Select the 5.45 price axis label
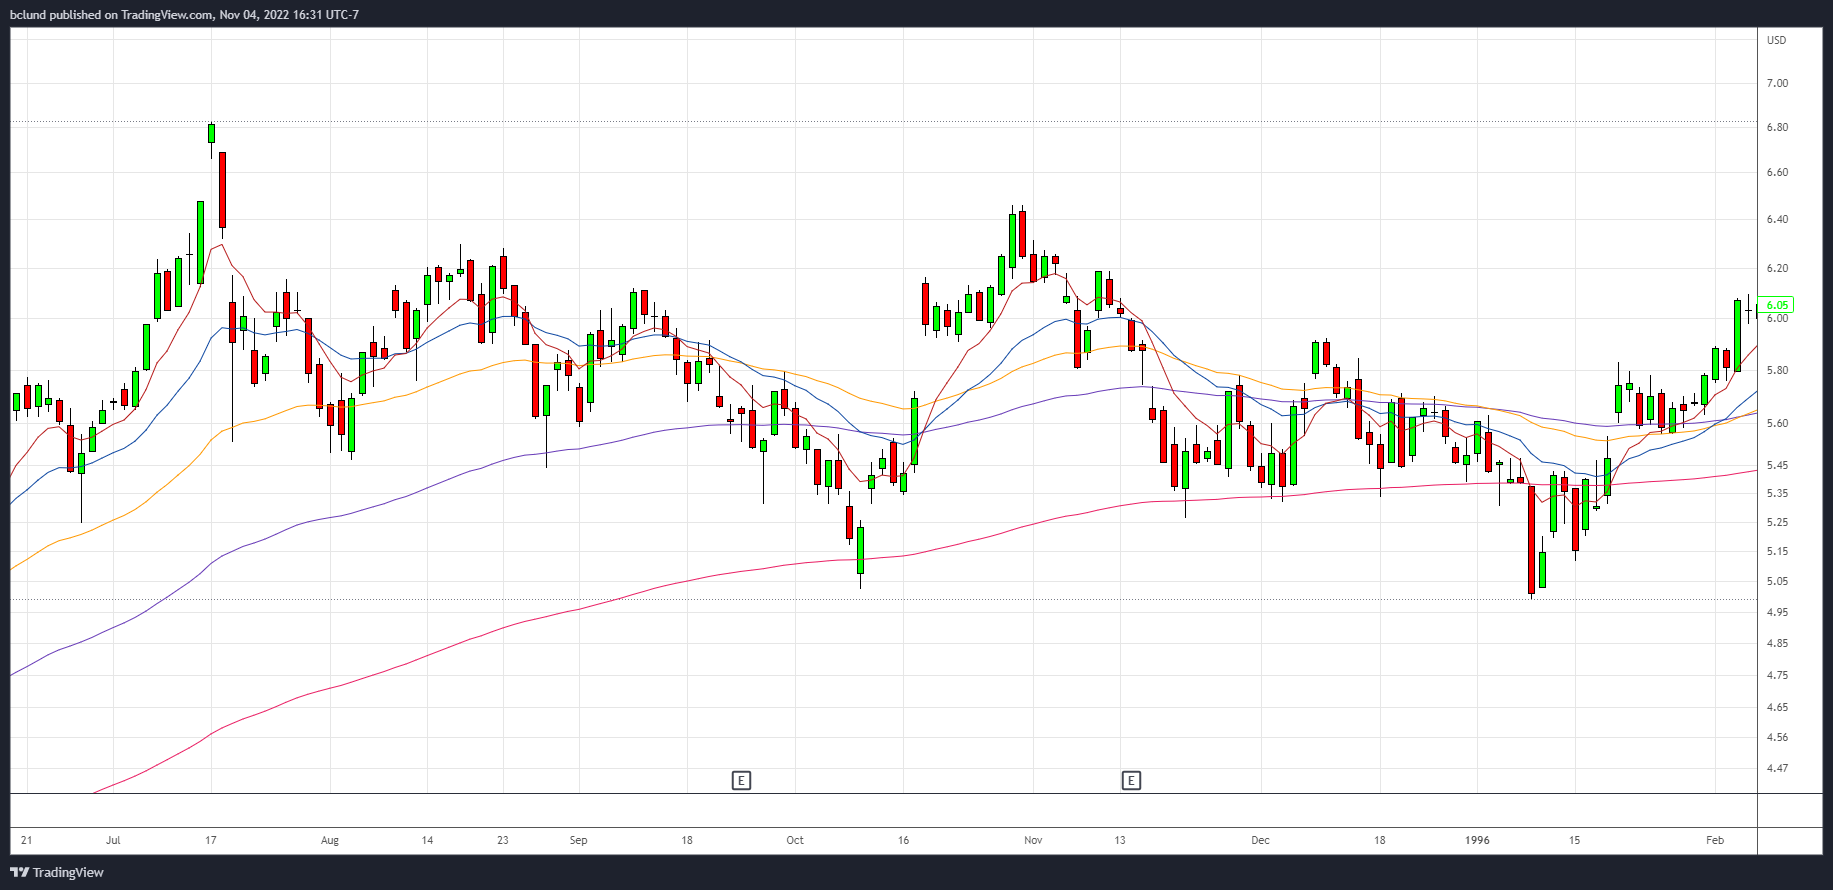The image size is (1833, 890). tap(1777, 465)
